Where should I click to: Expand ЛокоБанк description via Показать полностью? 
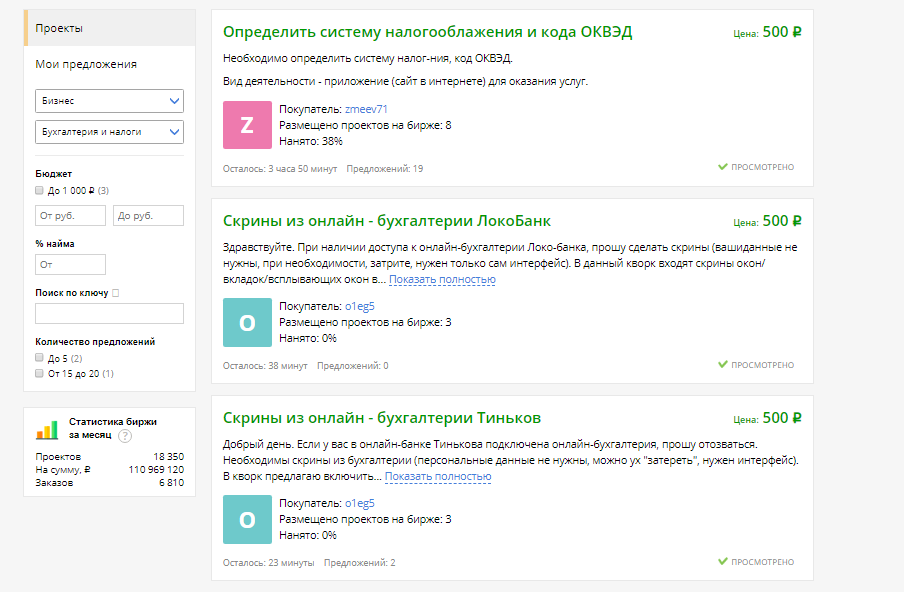coord(442,280)
